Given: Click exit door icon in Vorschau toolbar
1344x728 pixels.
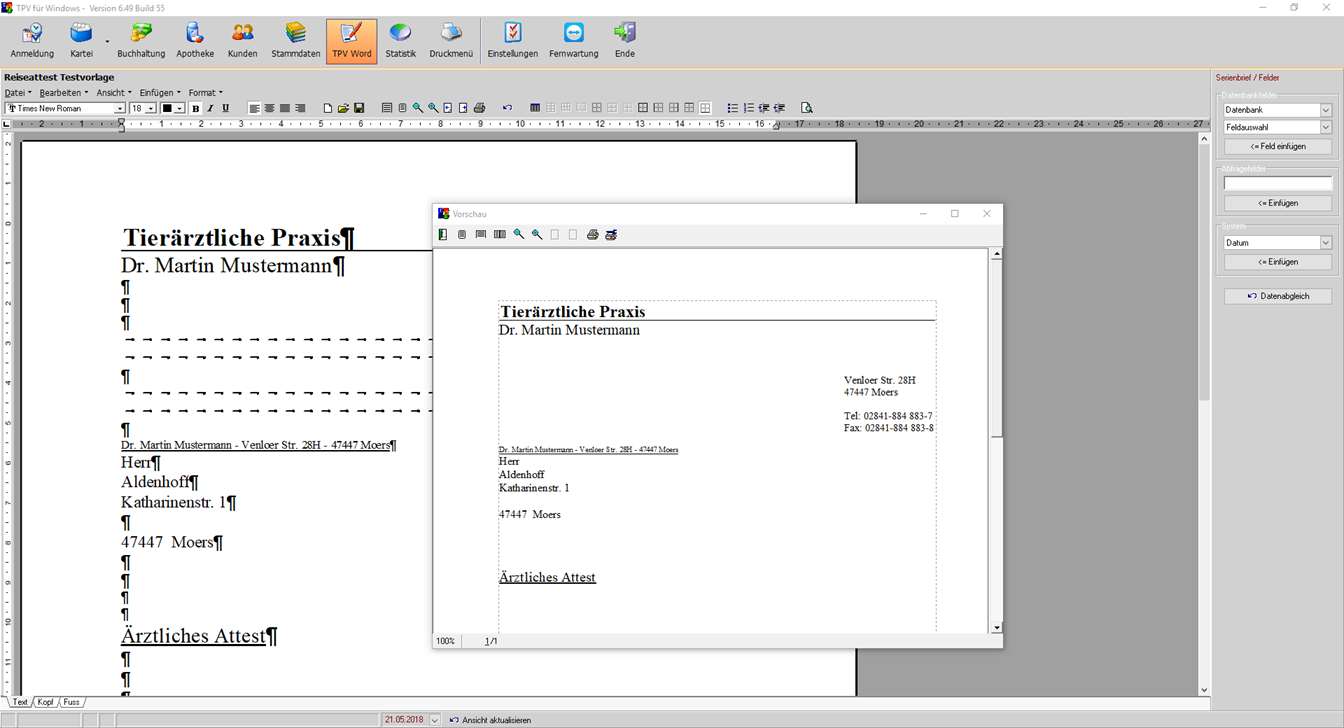Looking at the screenshot, I should tap(443, 235).
